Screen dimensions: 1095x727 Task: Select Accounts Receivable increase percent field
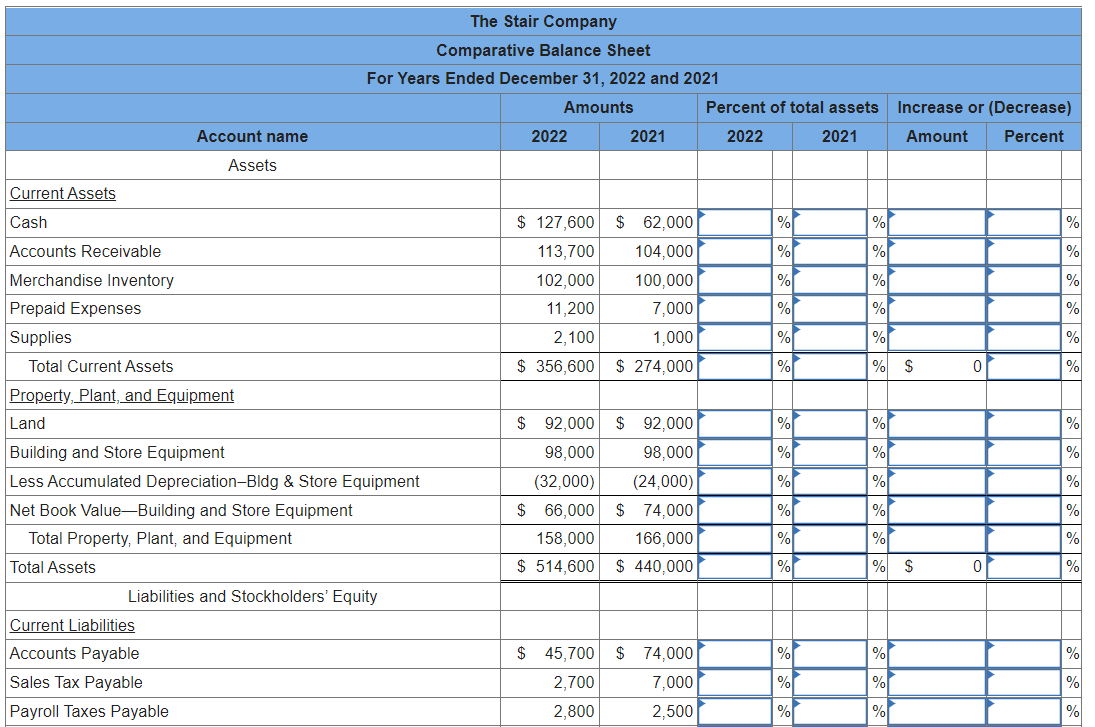pos(1024,251)
